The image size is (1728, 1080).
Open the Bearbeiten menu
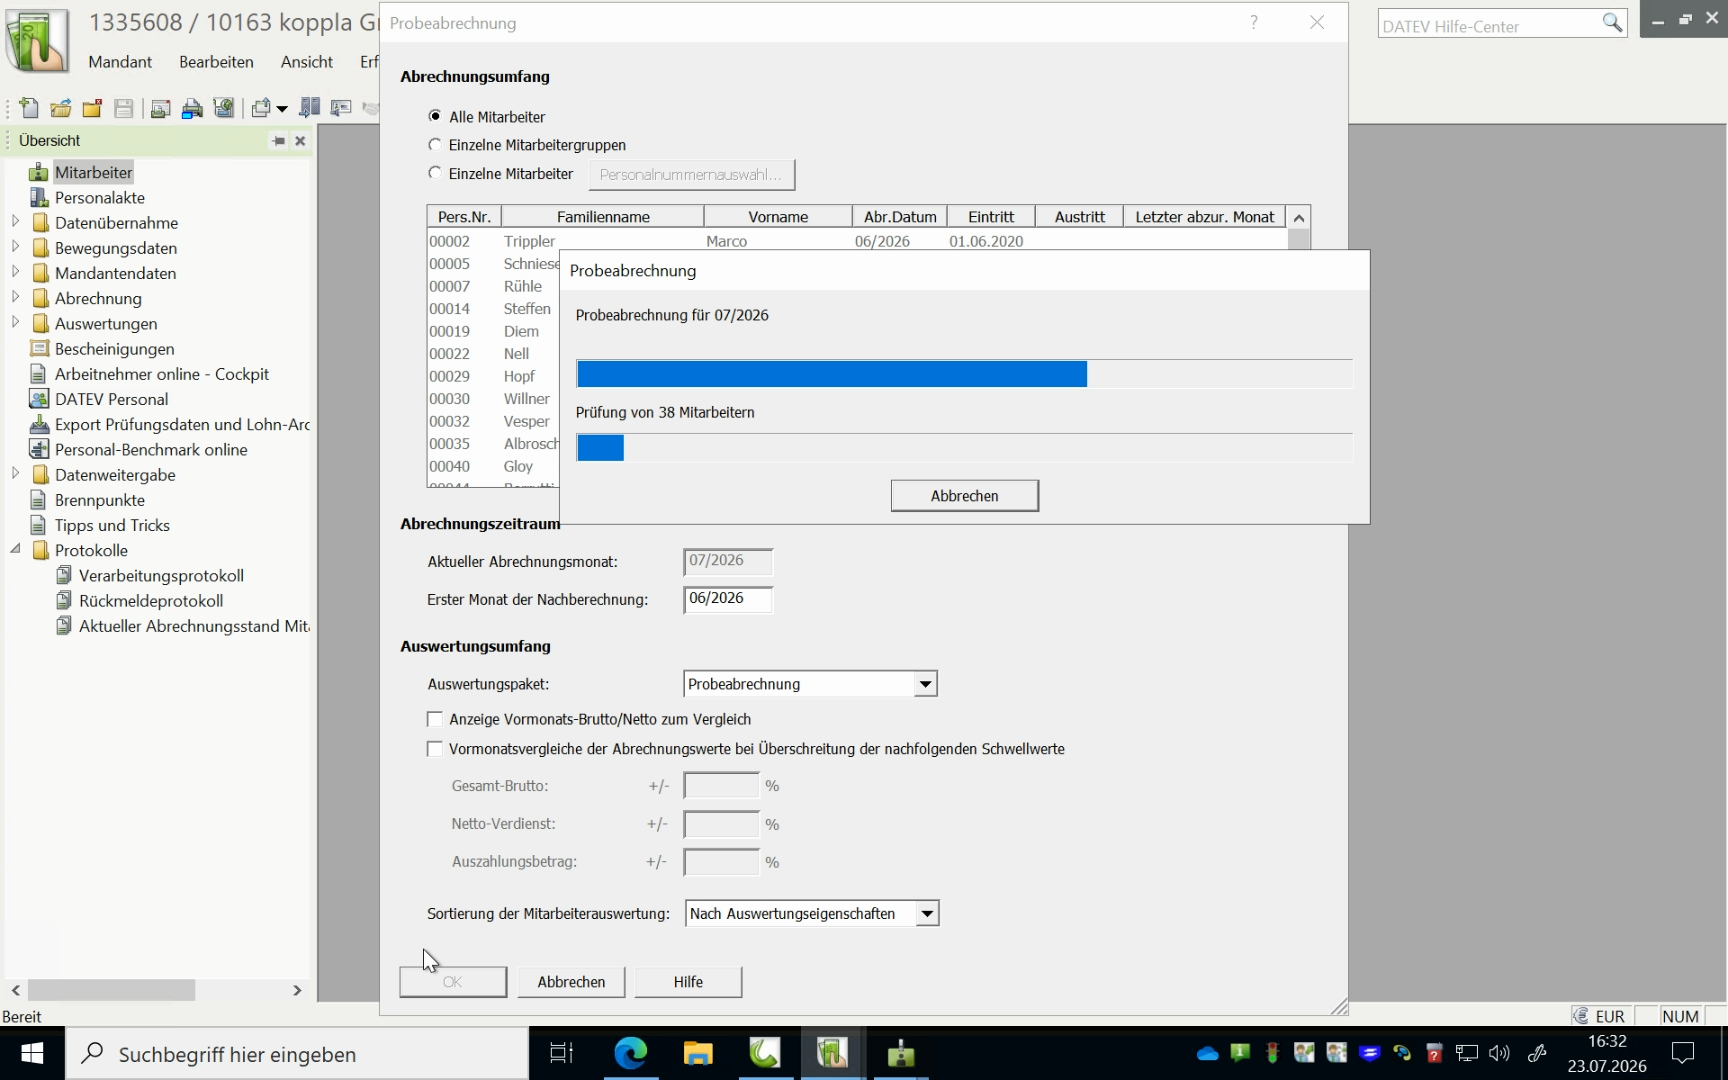216,61
